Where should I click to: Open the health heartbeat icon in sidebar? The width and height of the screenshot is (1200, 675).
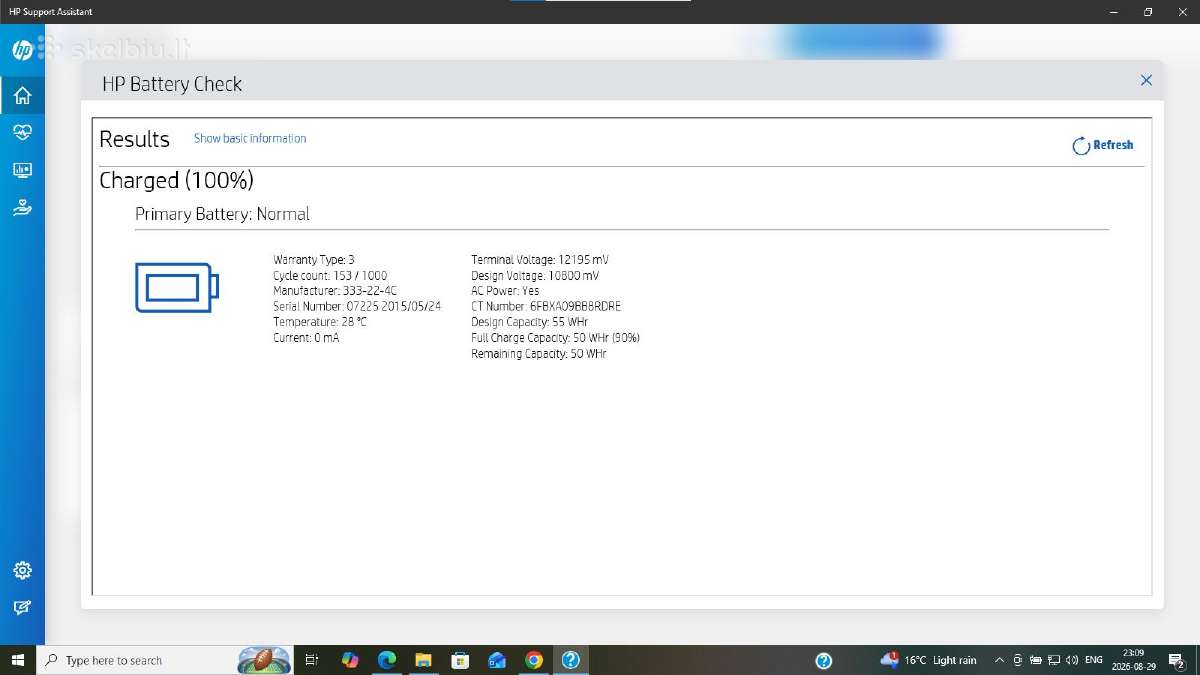coord(22,132)
